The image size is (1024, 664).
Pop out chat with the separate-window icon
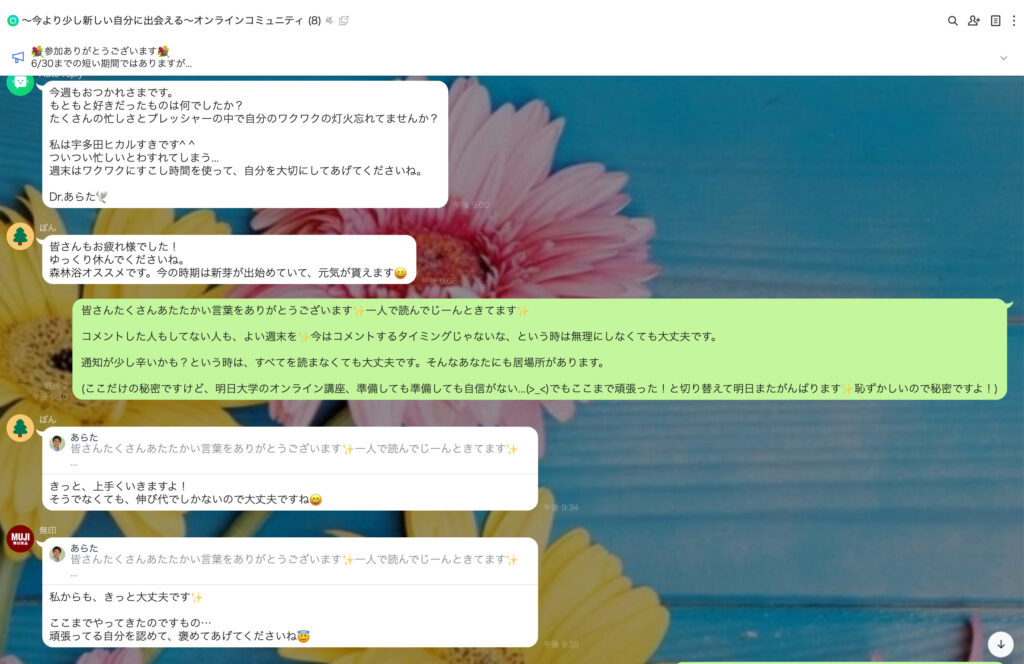tap(344, 21)
